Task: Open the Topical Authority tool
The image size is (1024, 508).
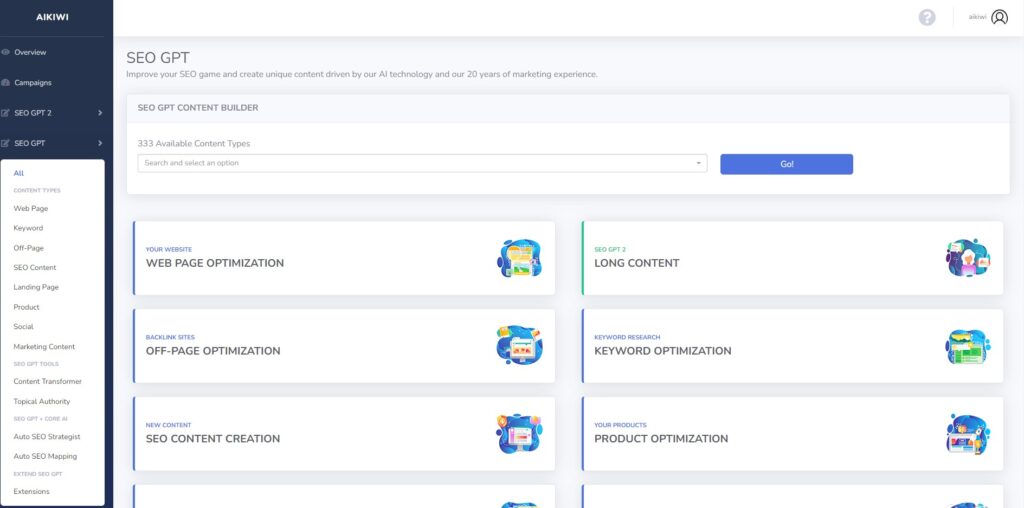Action: click(x=42, y=402)
